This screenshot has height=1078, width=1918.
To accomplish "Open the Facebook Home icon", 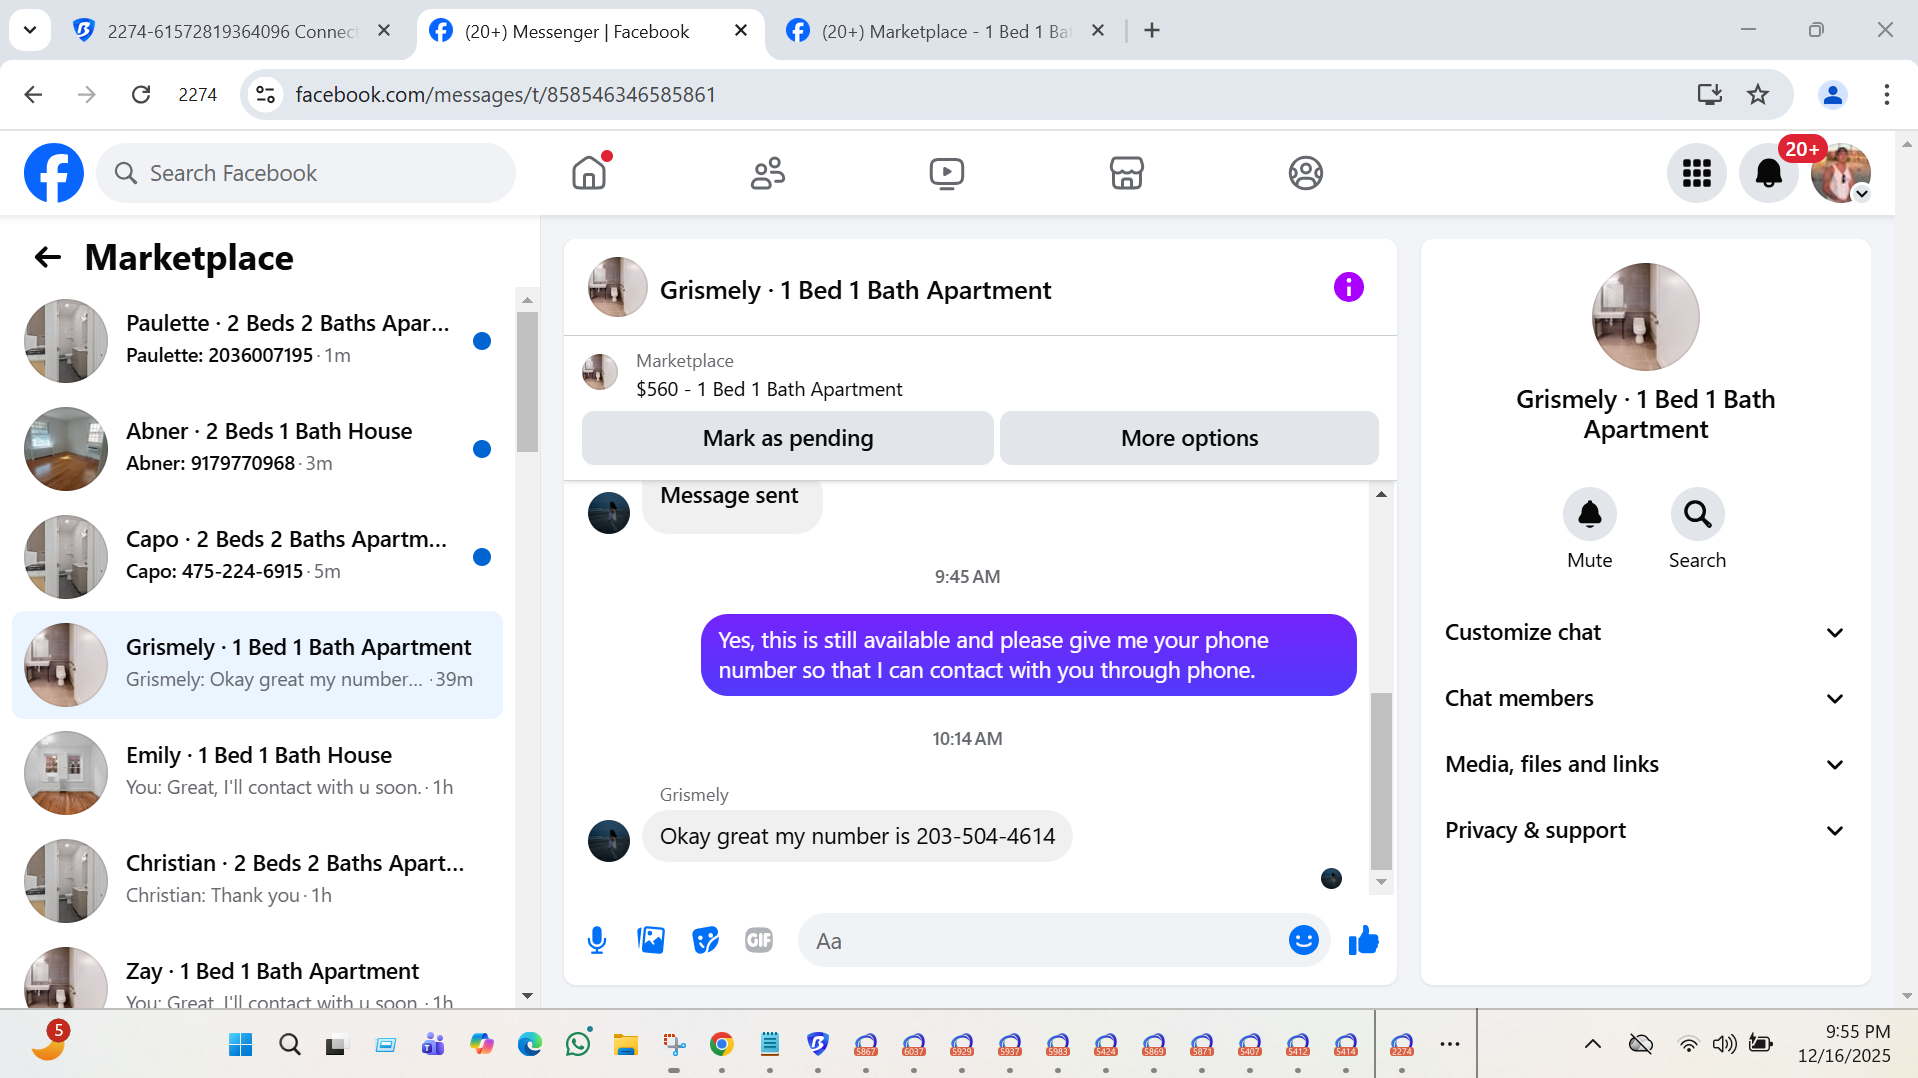I will [x=589, y=173].
